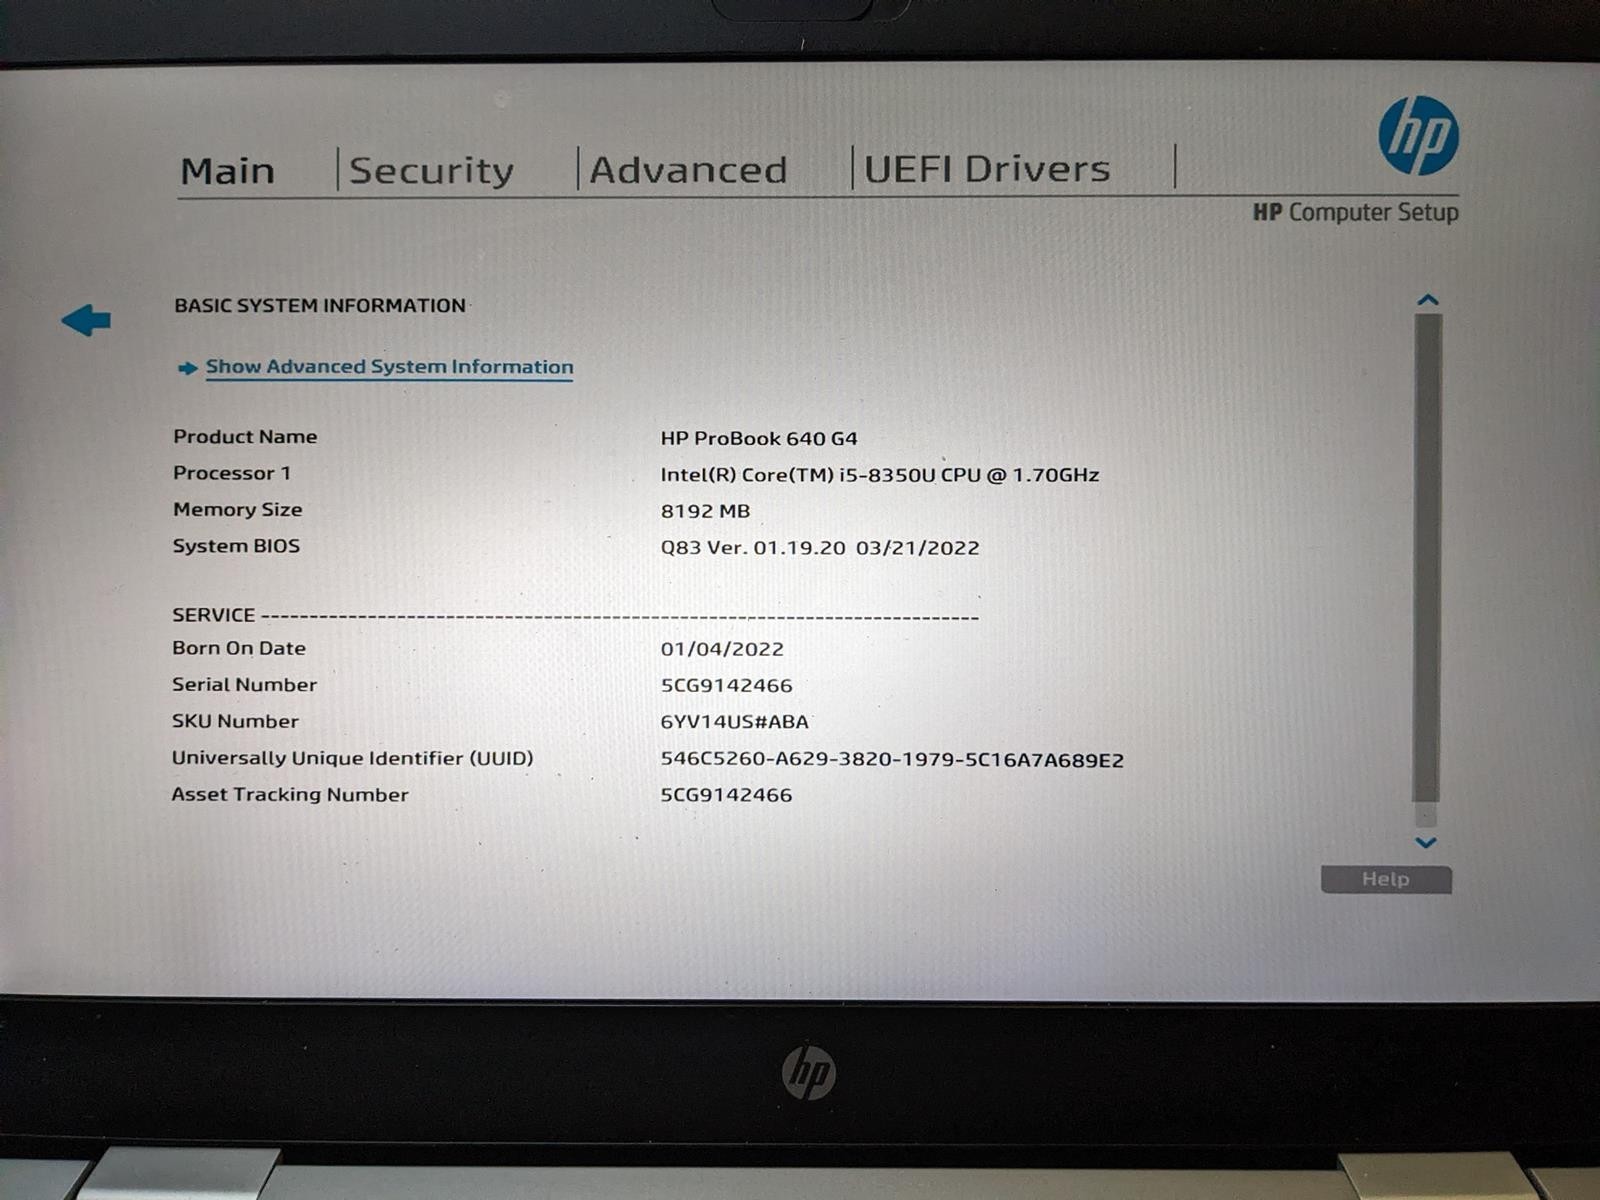Select the 8192 MB memory value
Screen dimensions: 1600x1200
pyautogui.click(x=705, y=511)
